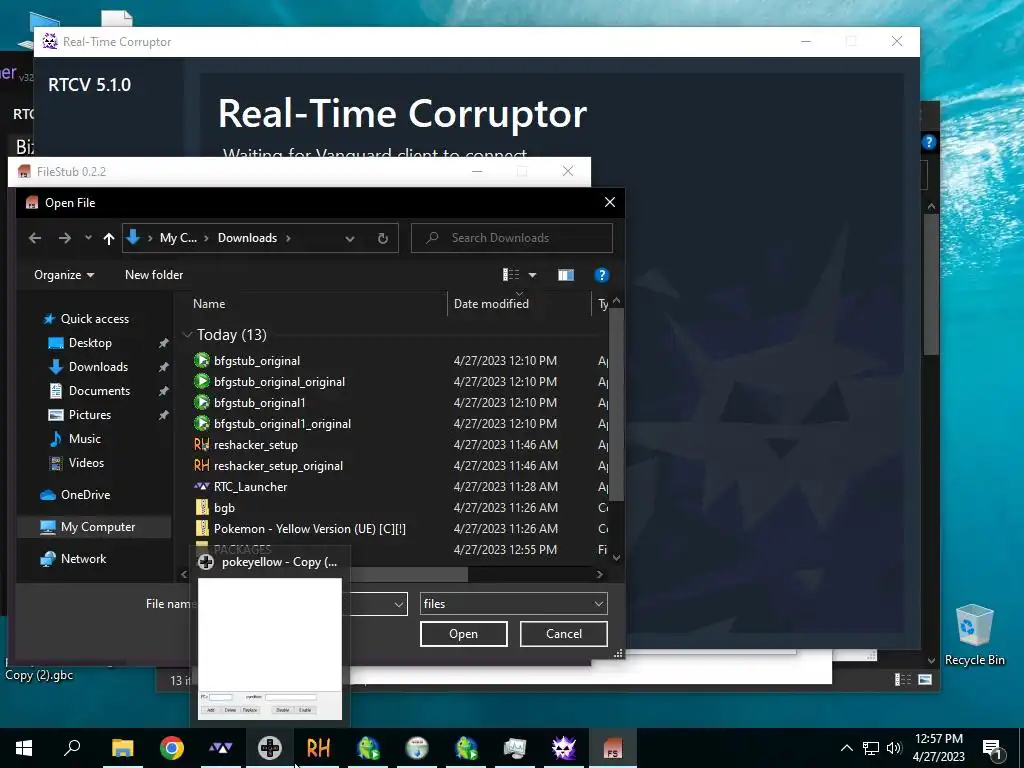Sort by the Name column header
The height and width of the screenshot is (768, 1024).
tap(209, 304)
